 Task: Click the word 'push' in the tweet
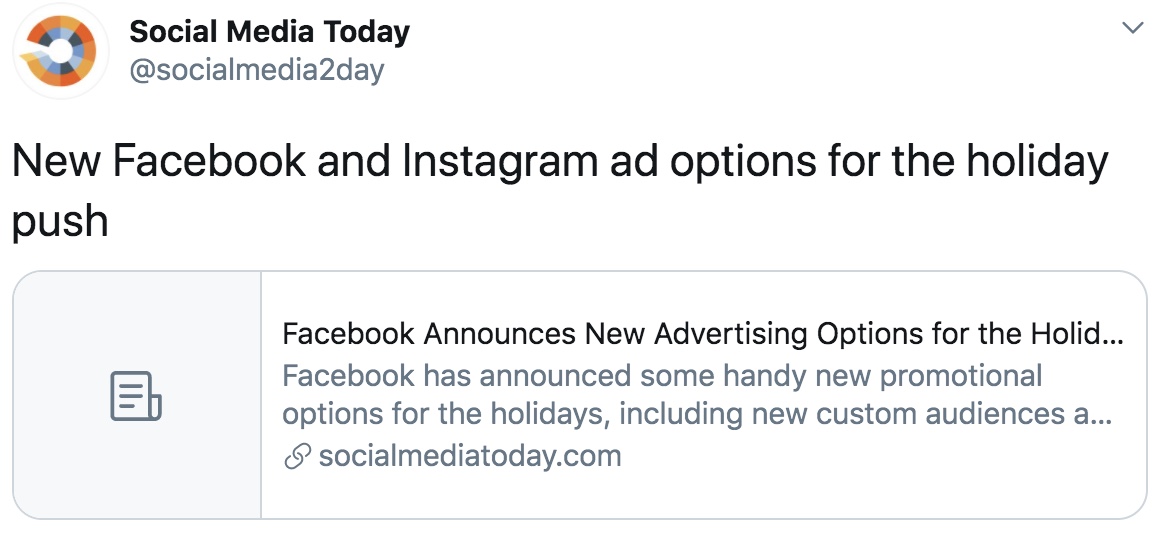61,220
